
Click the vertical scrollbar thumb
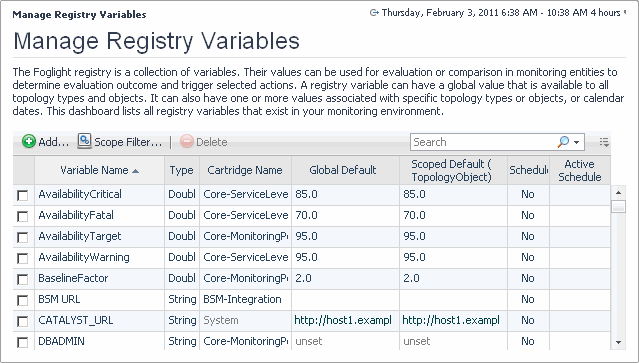[x=618, y=206]
